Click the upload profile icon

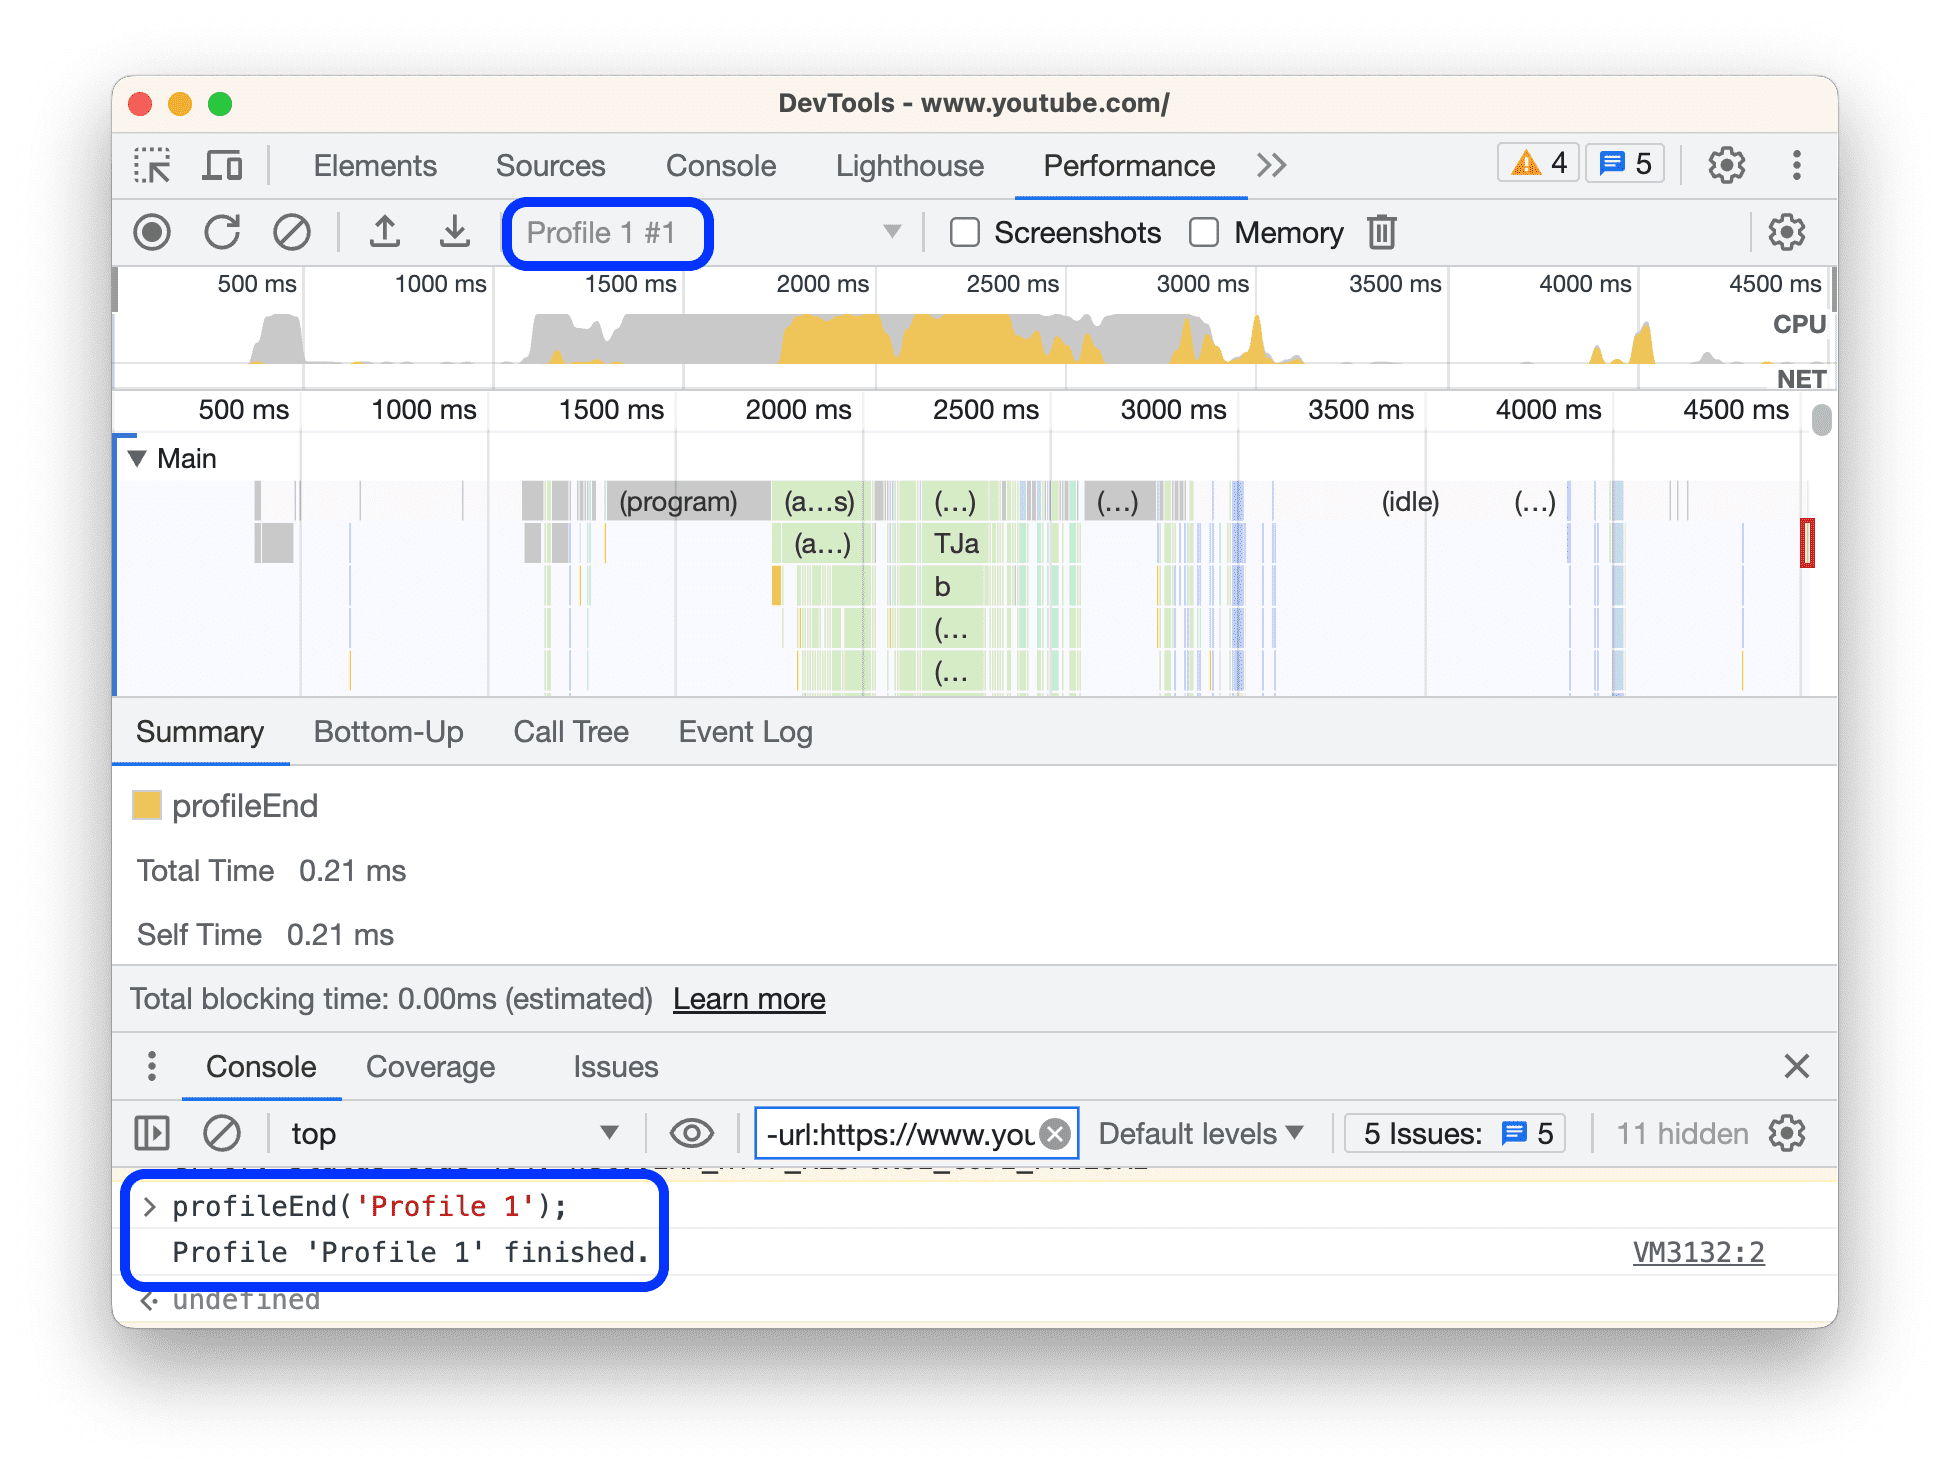(384, 234)
